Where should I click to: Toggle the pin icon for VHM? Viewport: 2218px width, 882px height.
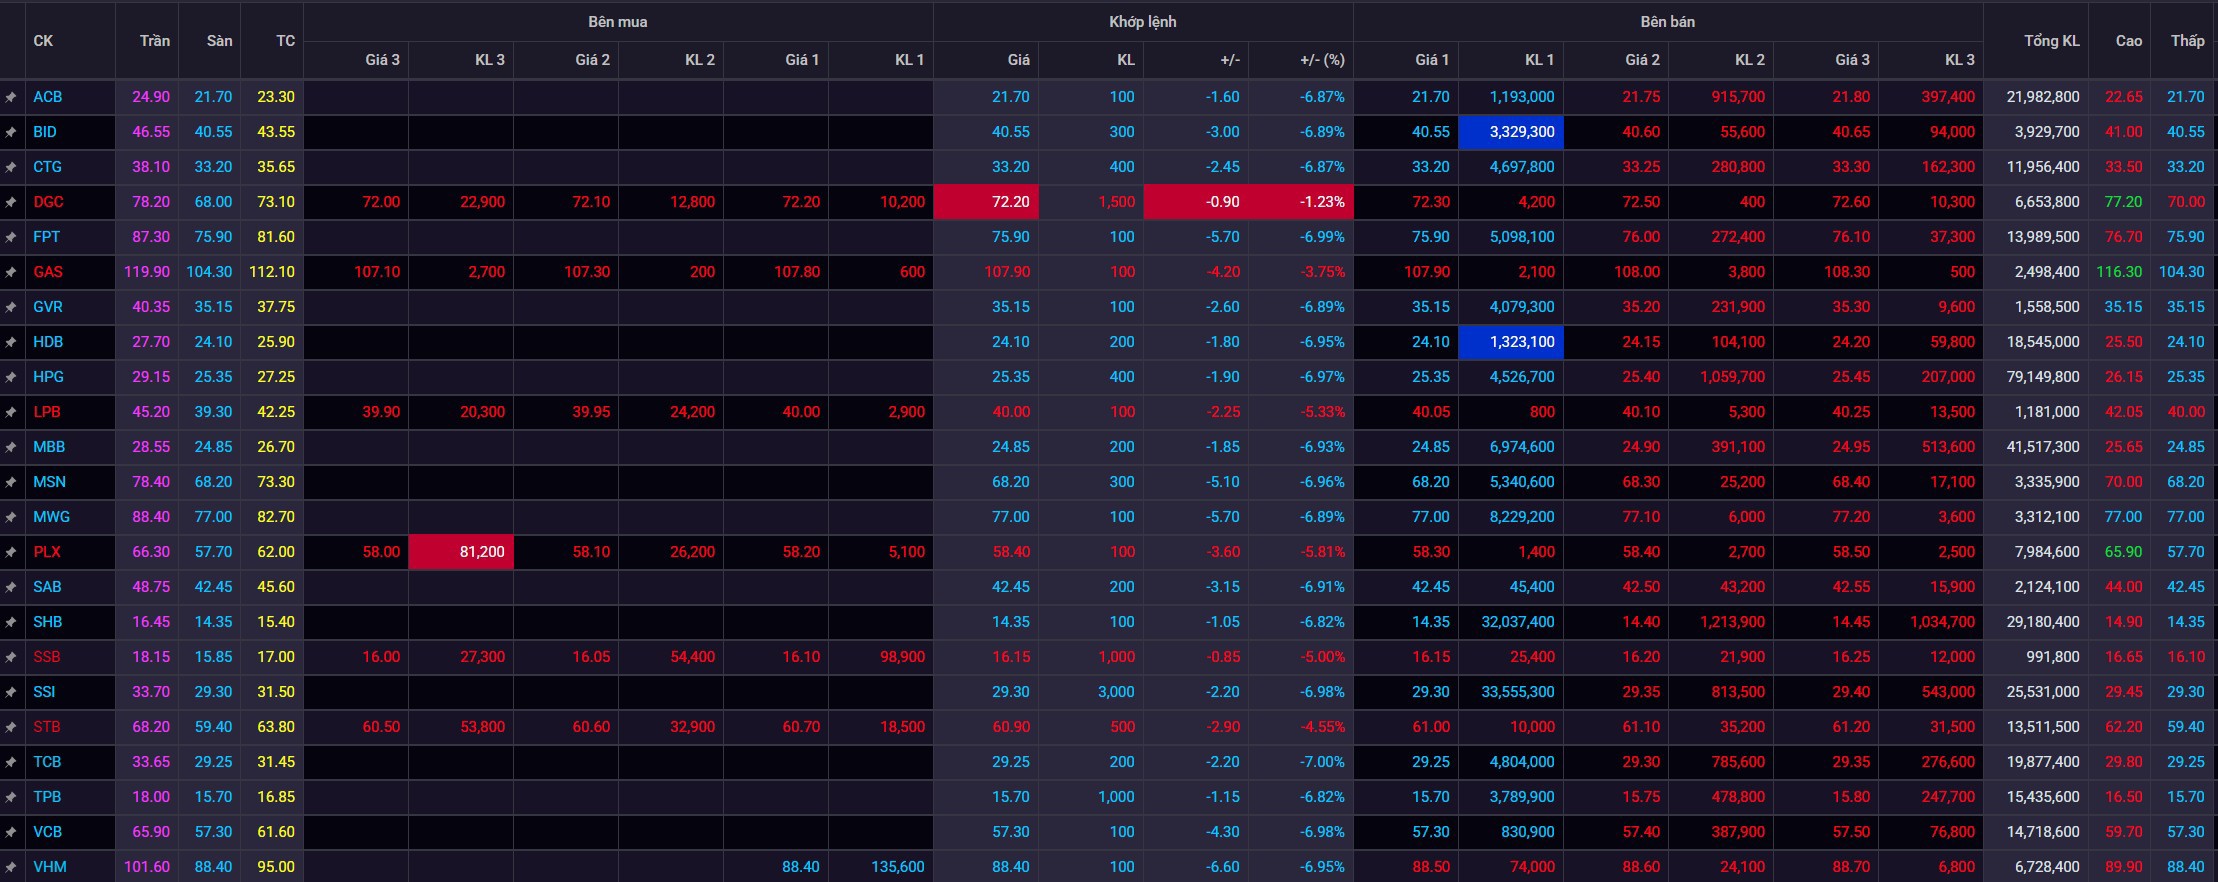tap(11, 867)
